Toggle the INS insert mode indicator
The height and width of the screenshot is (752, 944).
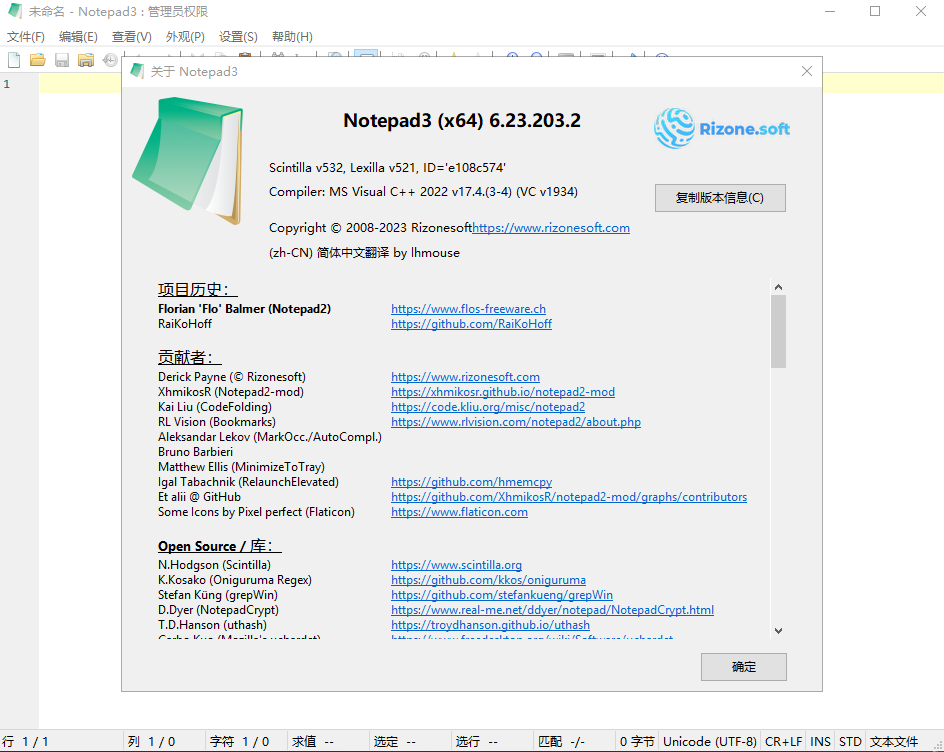pos(820,742)
